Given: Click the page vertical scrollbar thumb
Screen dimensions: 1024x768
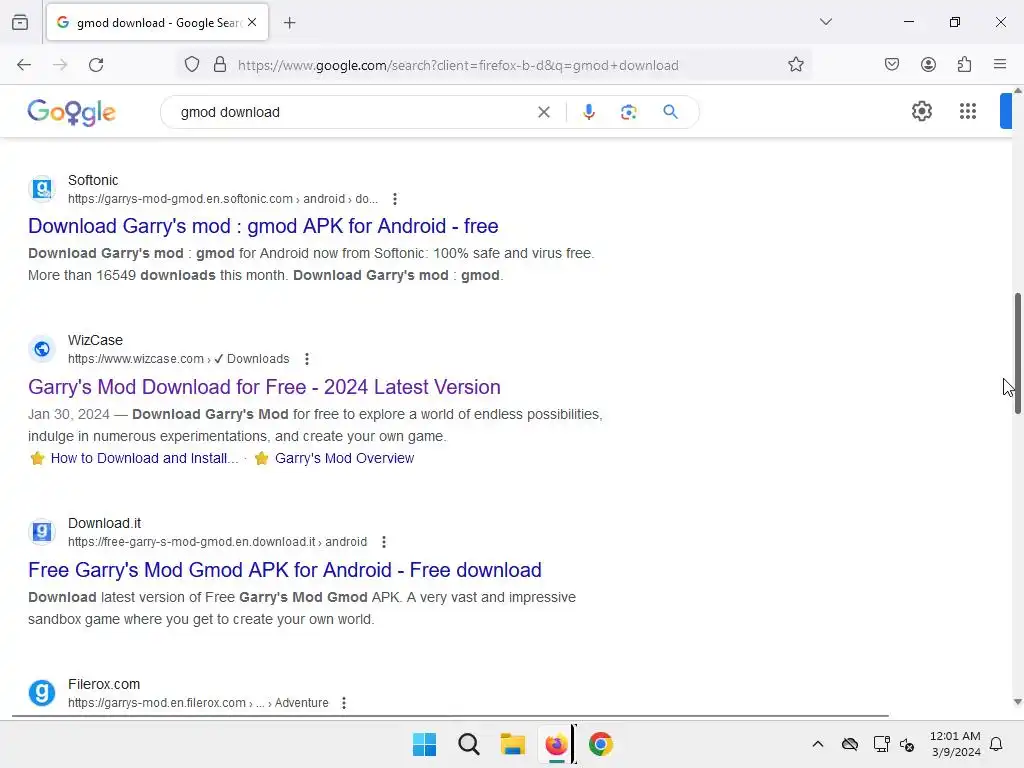Looking at the screenshot, I should click(x=1017, y=353).
